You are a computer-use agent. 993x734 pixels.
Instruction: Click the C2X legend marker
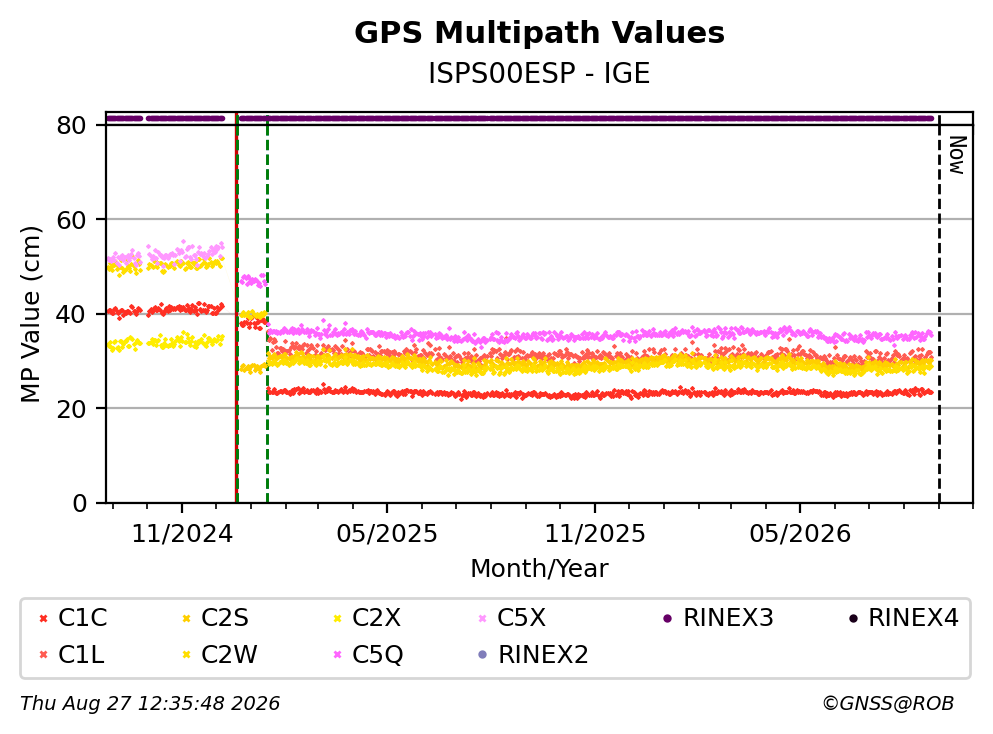[338, 618]
